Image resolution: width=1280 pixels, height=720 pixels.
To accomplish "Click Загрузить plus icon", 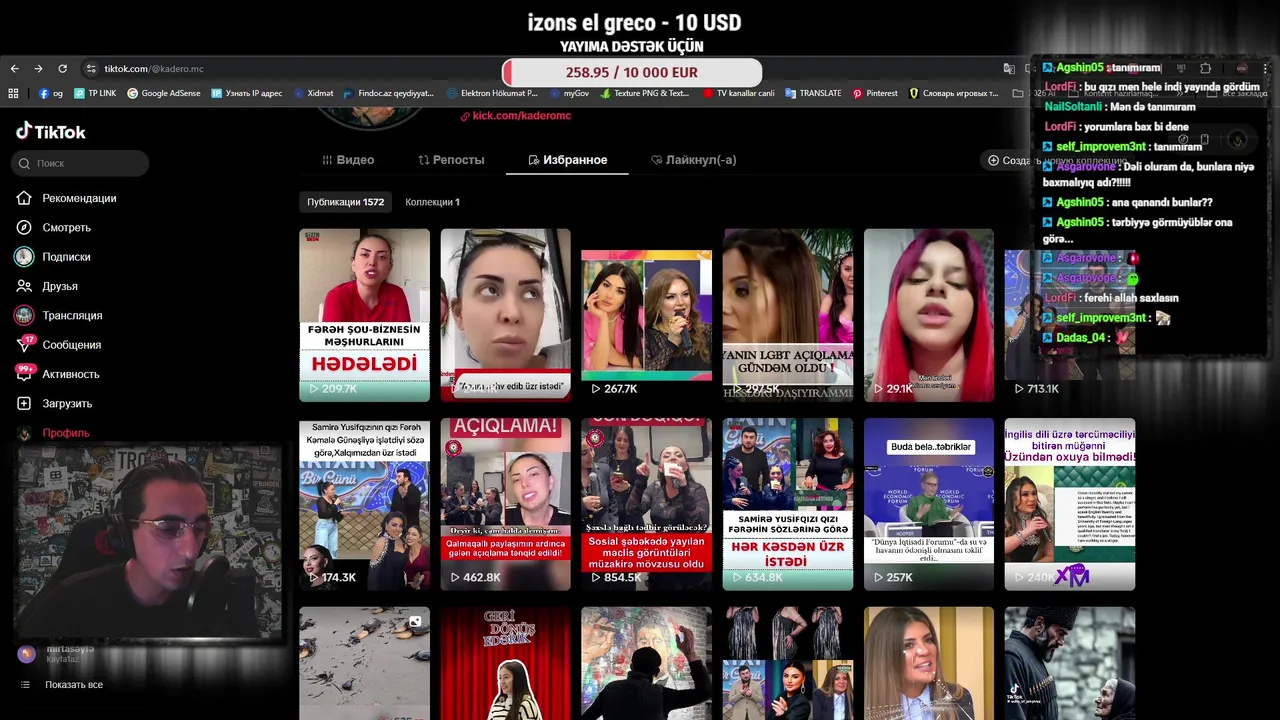I will tap(24, 403).
